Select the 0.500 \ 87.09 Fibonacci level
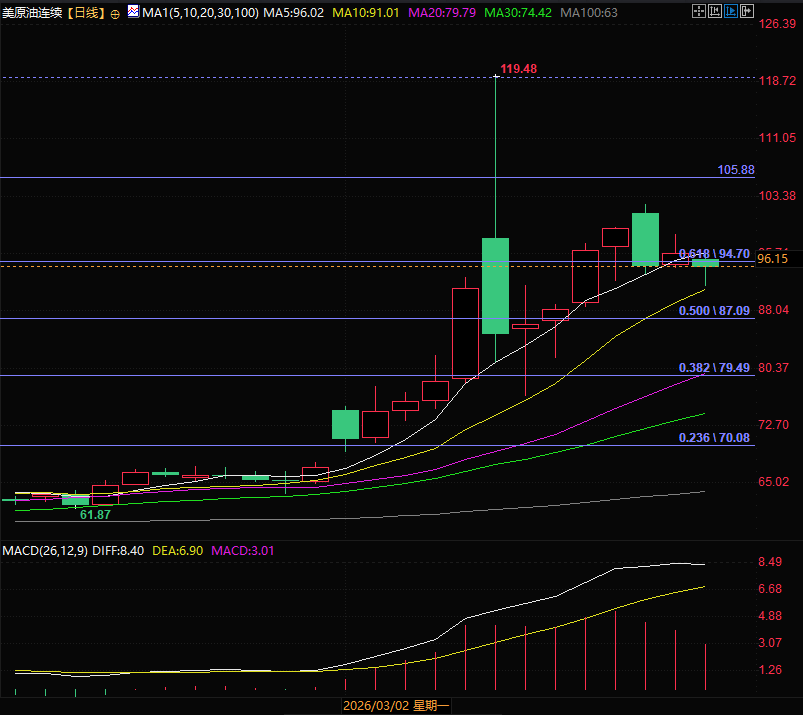This screenshot has height=715, width=803. point(714,310)
